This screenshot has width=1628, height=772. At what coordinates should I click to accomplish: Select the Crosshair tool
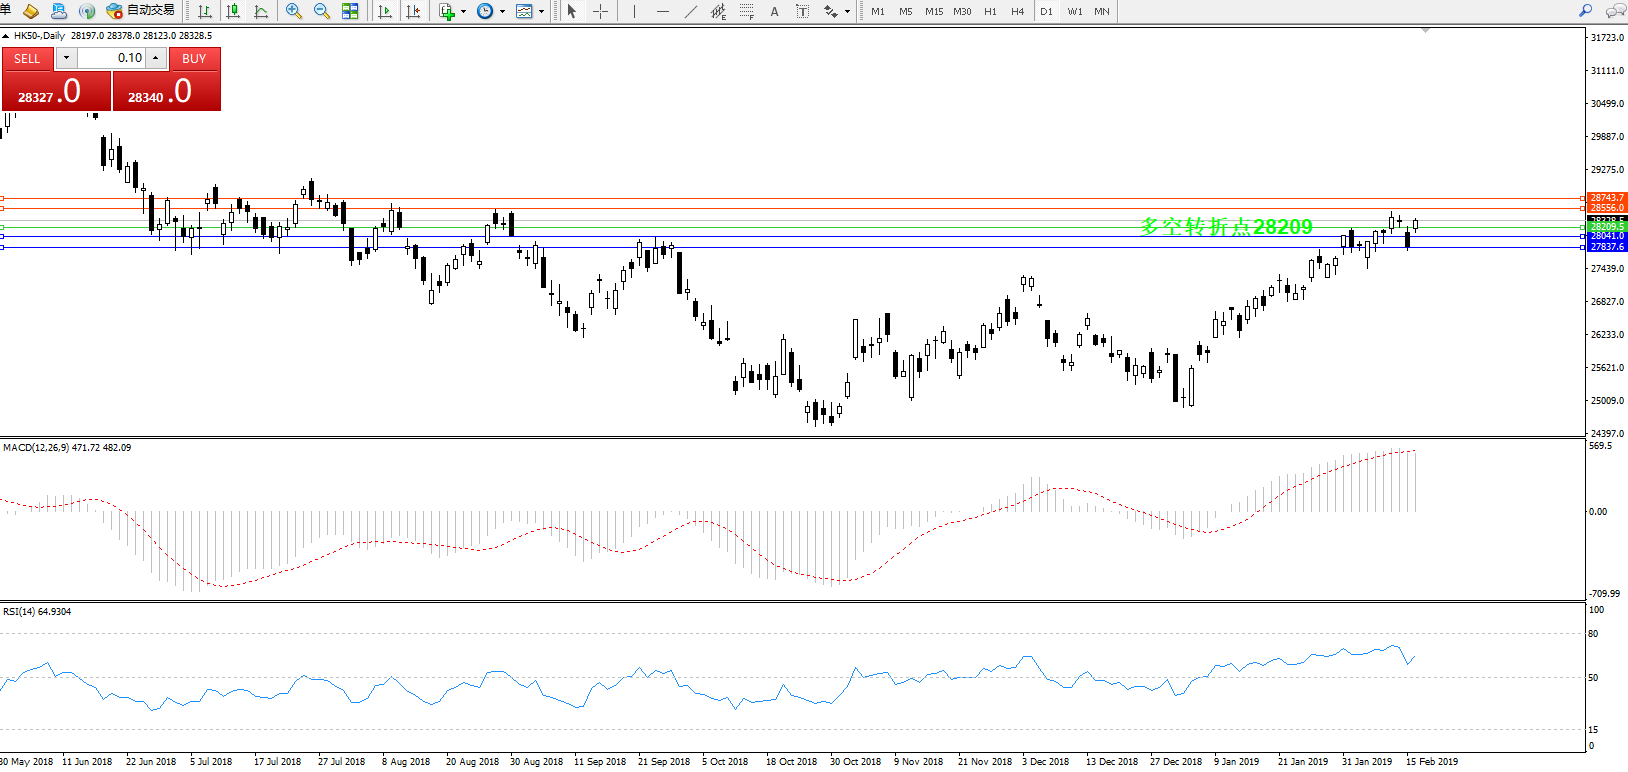[x=601, y=11]
